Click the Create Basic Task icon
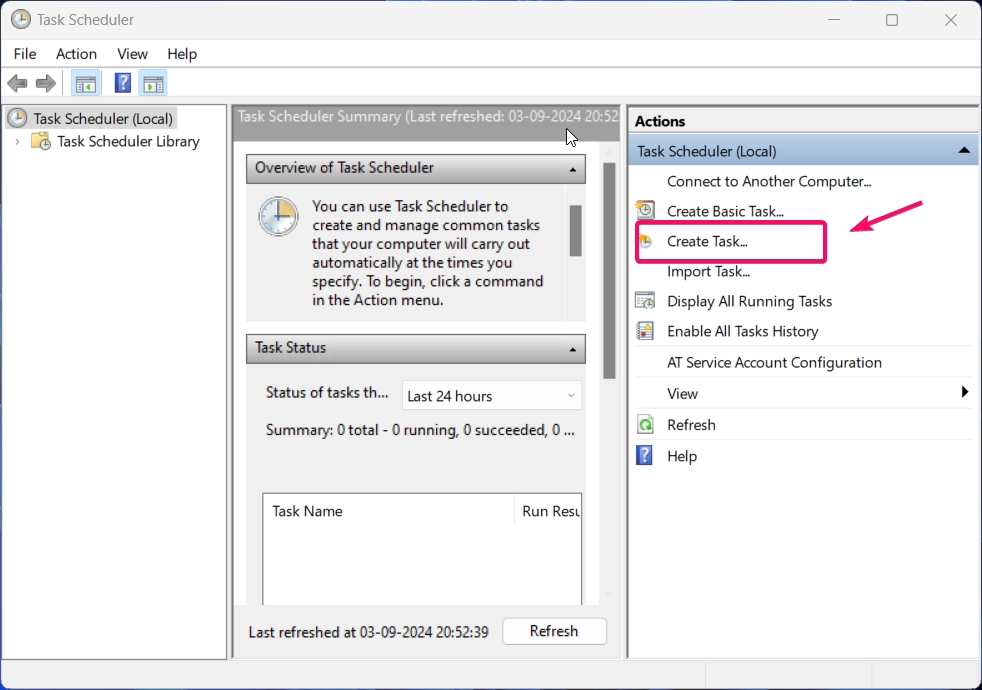 645,210
